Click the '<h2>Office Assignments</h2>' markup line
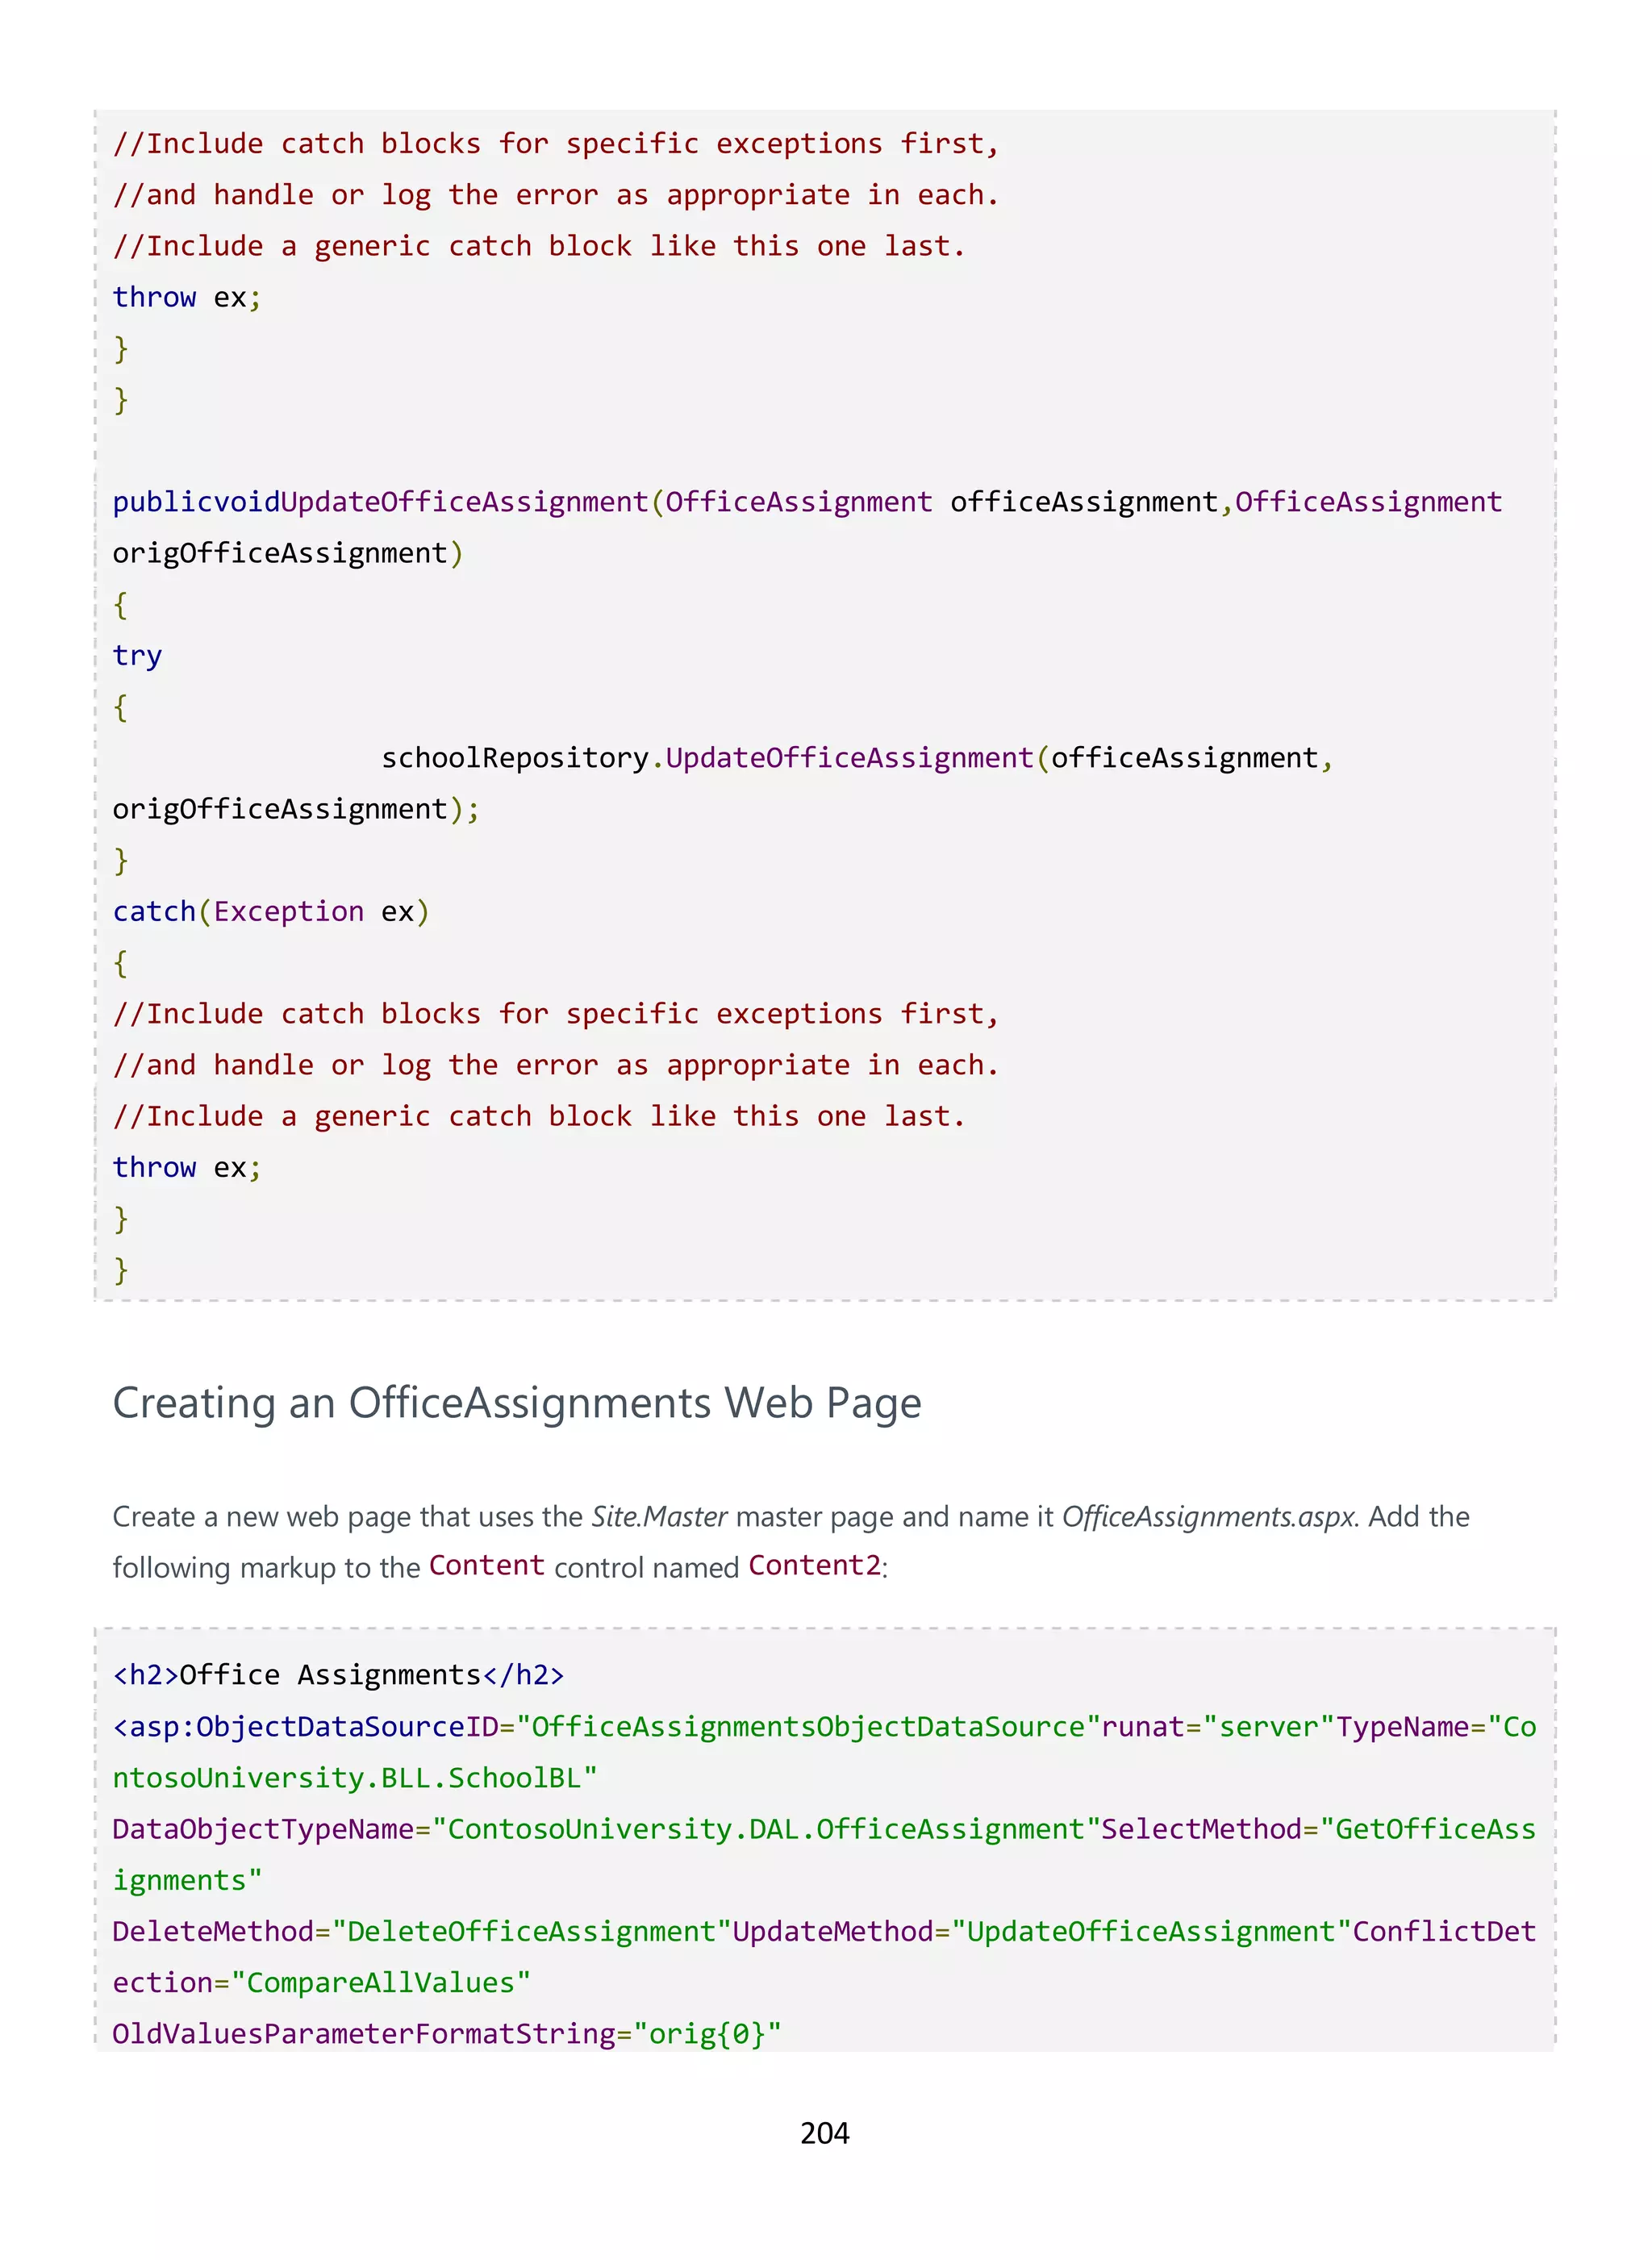Viewport: 1652px width, 2260px height. pyautogui.click(x=338, y=1675)
